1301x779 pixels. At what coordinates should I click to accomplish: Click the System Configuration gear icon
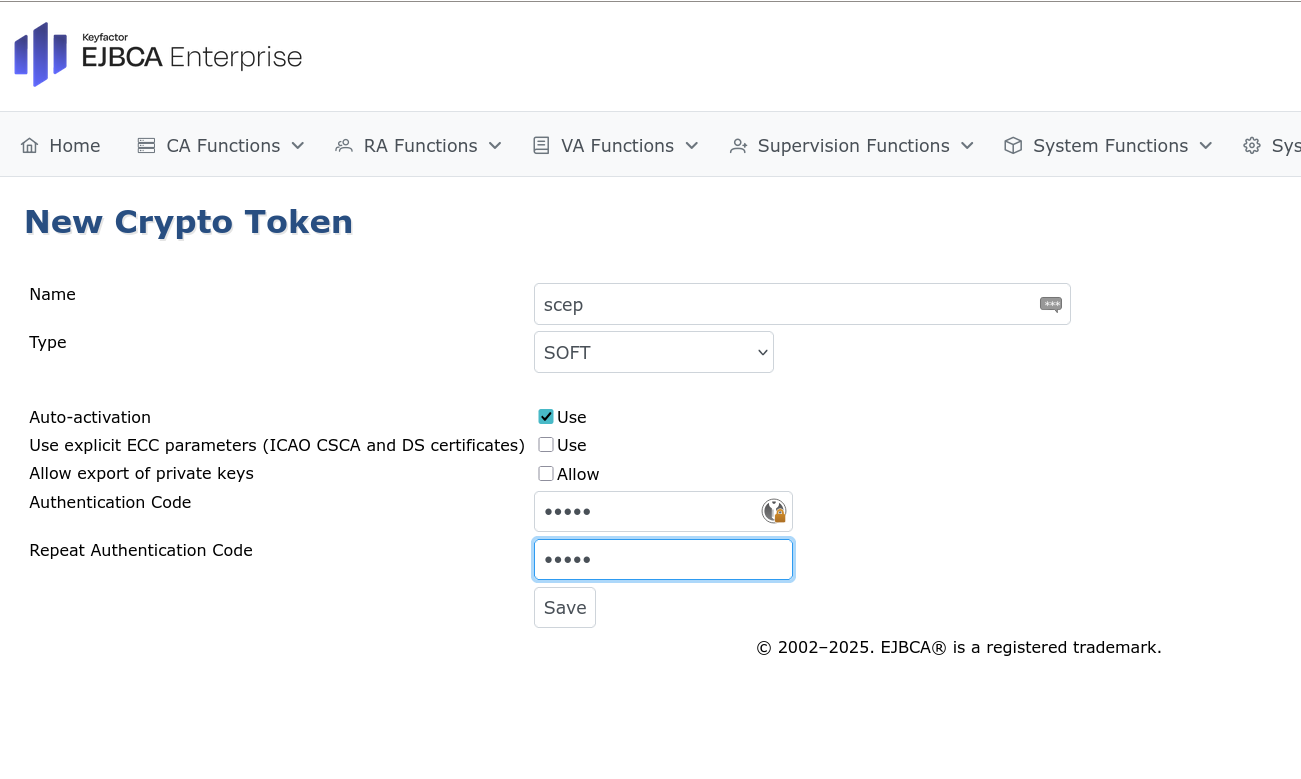point(1251,145)
